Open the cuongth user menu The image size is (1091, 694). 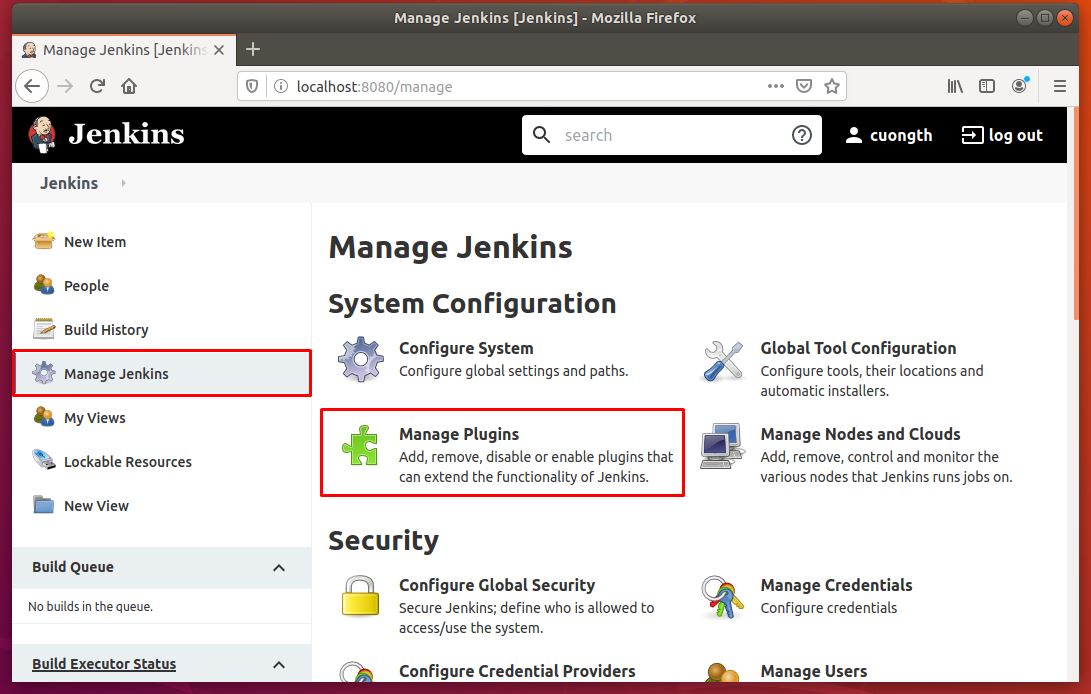[x=888, y=134]
